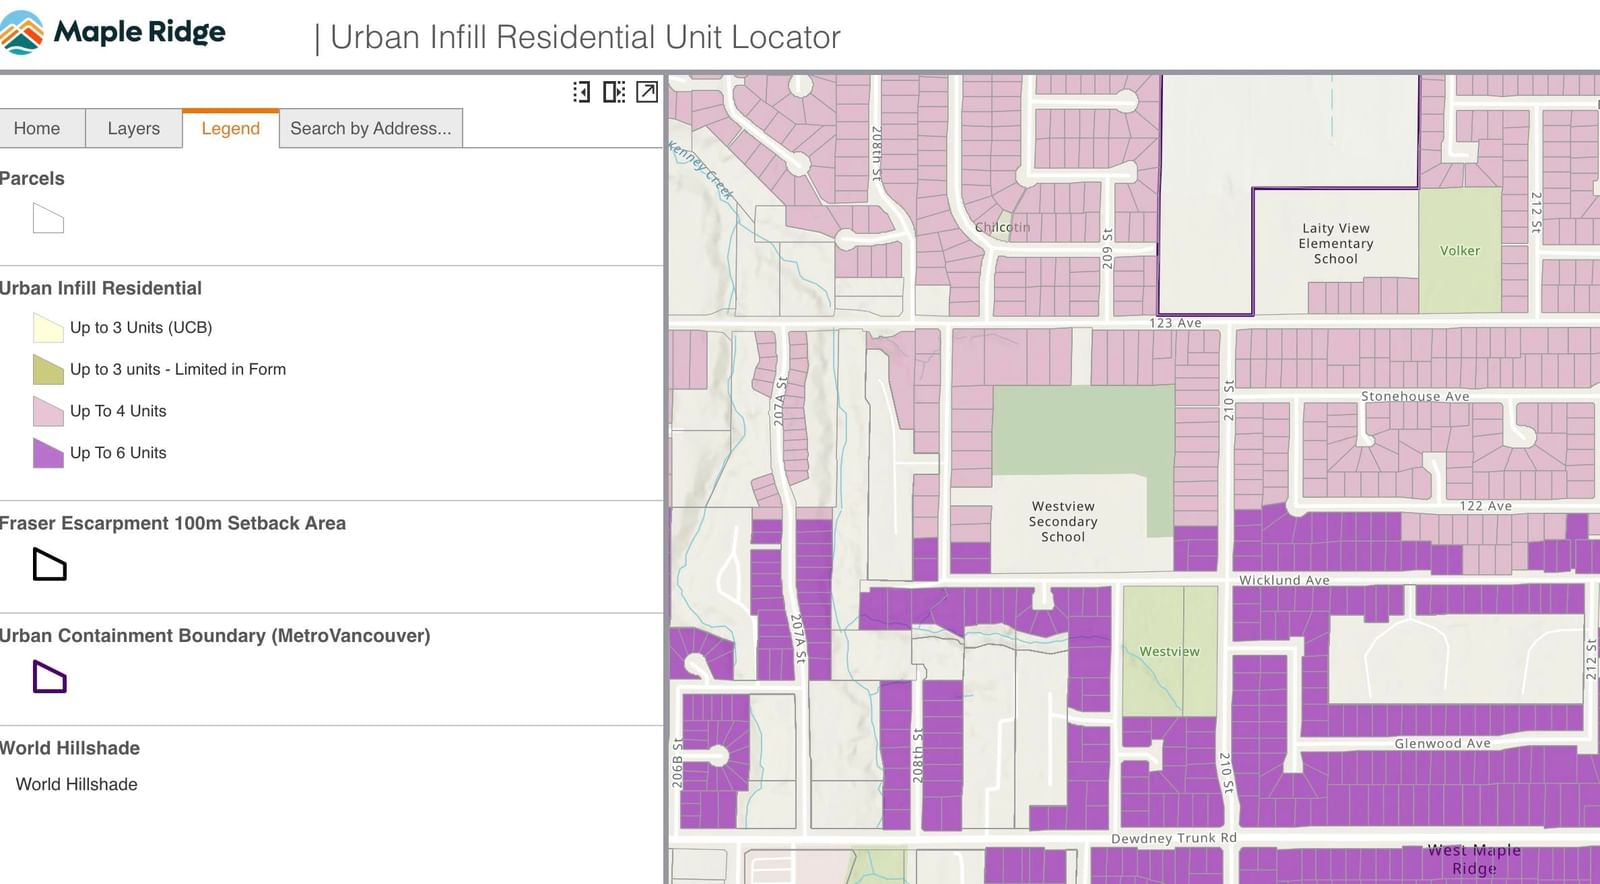Click Laity View Elementary School on the map
The image size is (1600, 884).
[x=1336, y=243]
